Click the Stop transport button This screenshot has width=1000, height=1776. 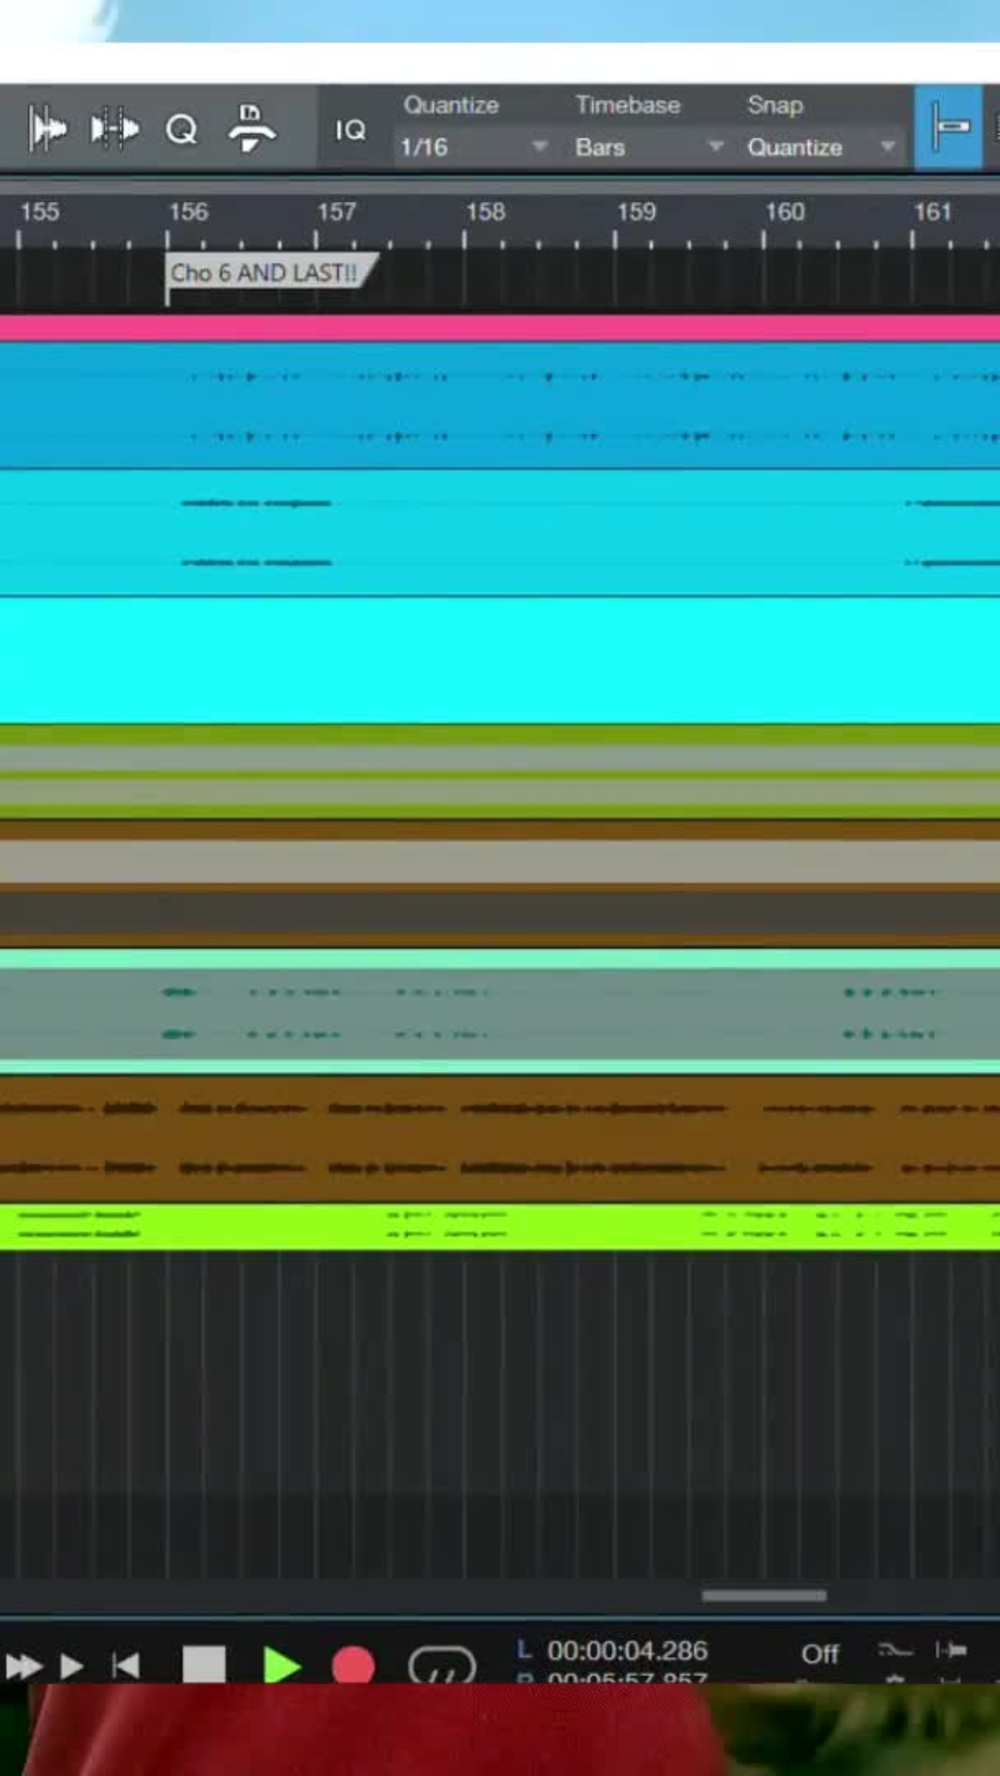[x=204, y=1665]
